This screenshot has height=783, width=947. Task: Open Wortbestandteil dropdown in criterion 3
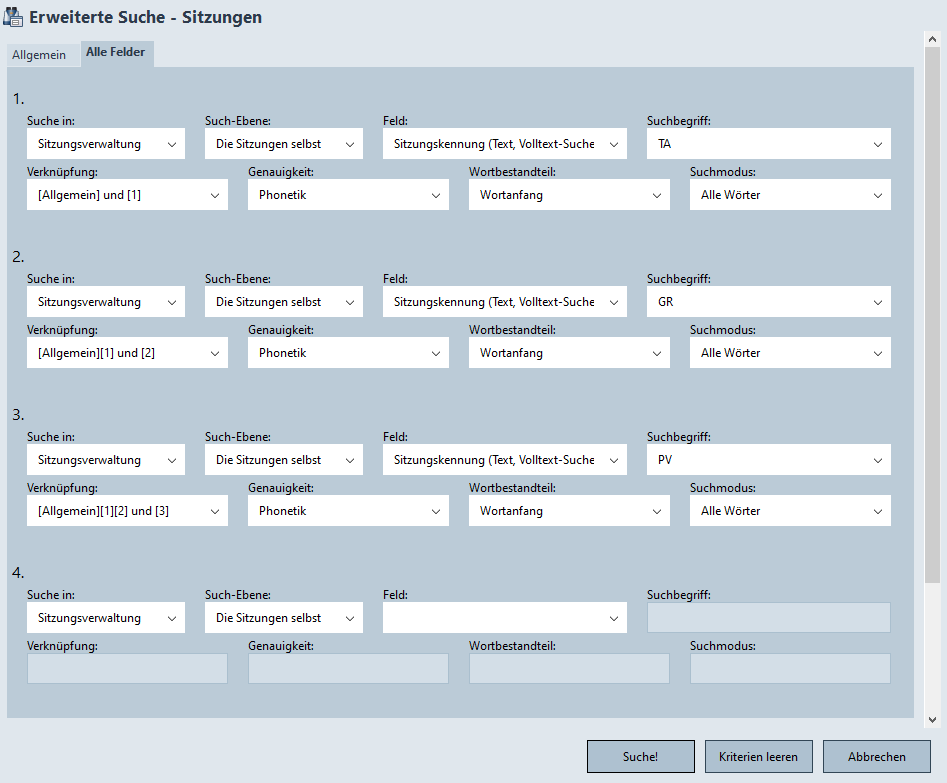tap(569, 511)
